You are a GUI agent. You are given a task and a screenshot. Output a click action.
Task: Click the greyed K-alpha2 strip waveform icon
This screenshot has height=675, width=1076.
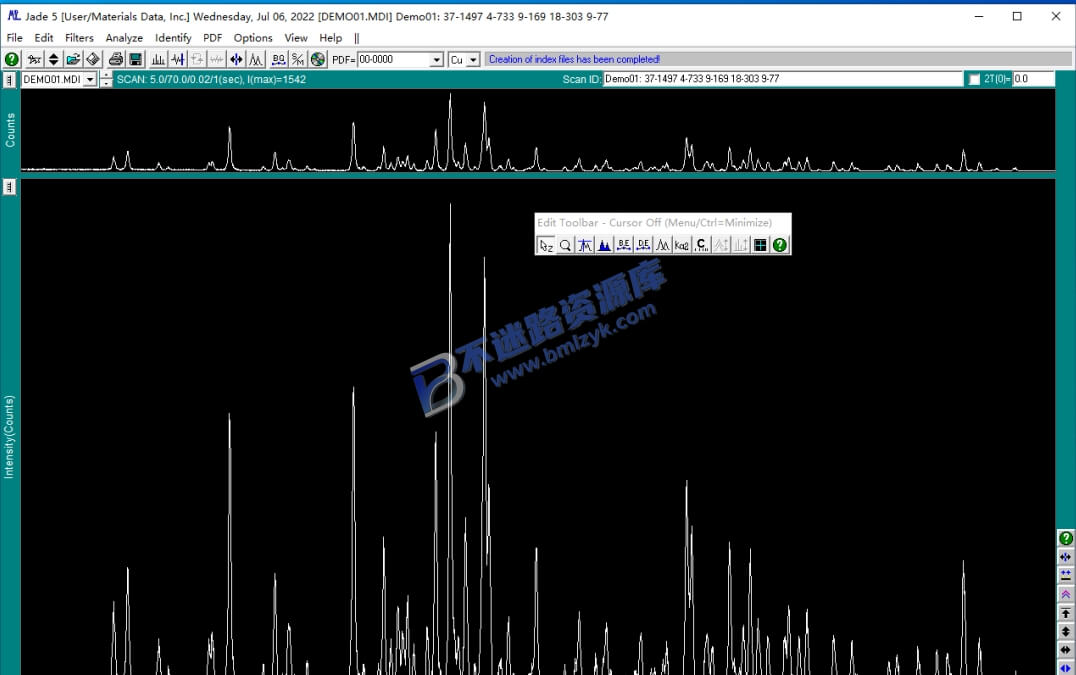point(217,60)
